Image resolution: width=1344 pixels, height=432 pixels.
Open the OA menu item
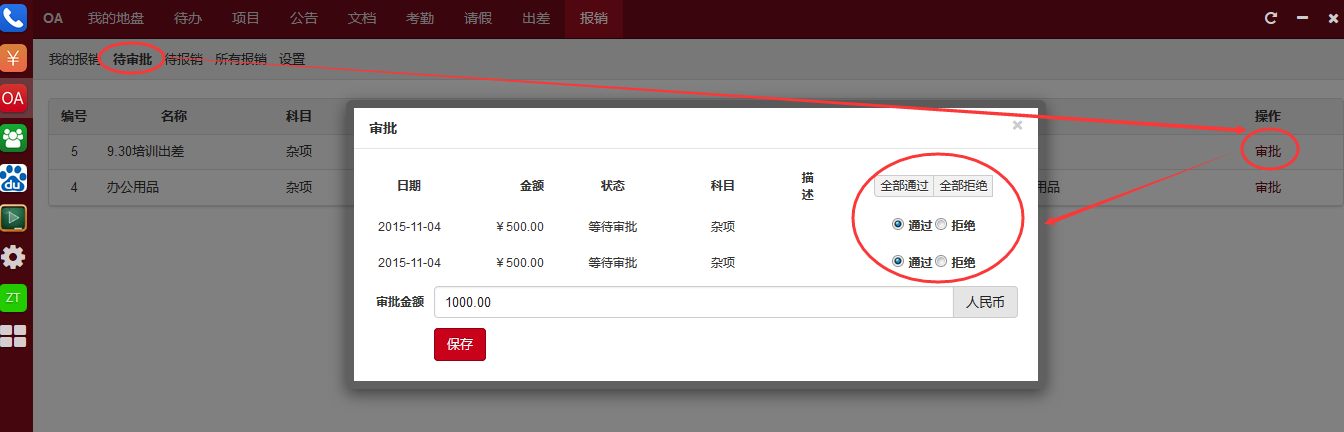click(53, 18)
